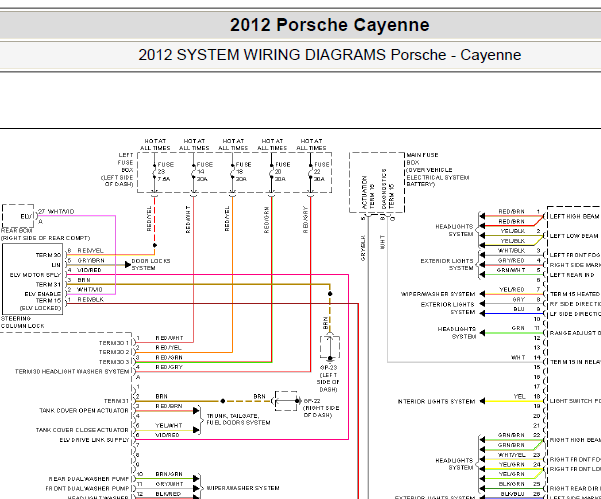Click the 'RED/GRY' wire label at pin 4

coord(169,367)
